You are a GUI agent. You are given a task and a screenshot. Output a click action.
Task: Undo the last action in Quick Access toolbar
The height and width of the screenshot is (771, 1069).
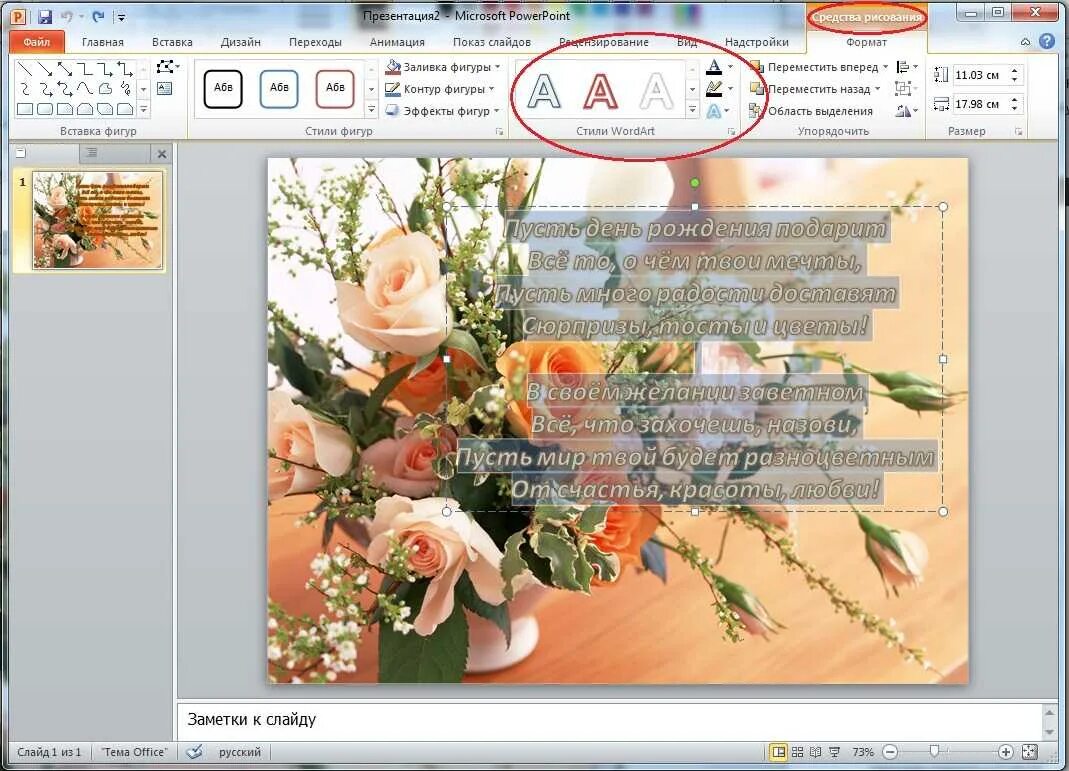(x=67, y=16)
